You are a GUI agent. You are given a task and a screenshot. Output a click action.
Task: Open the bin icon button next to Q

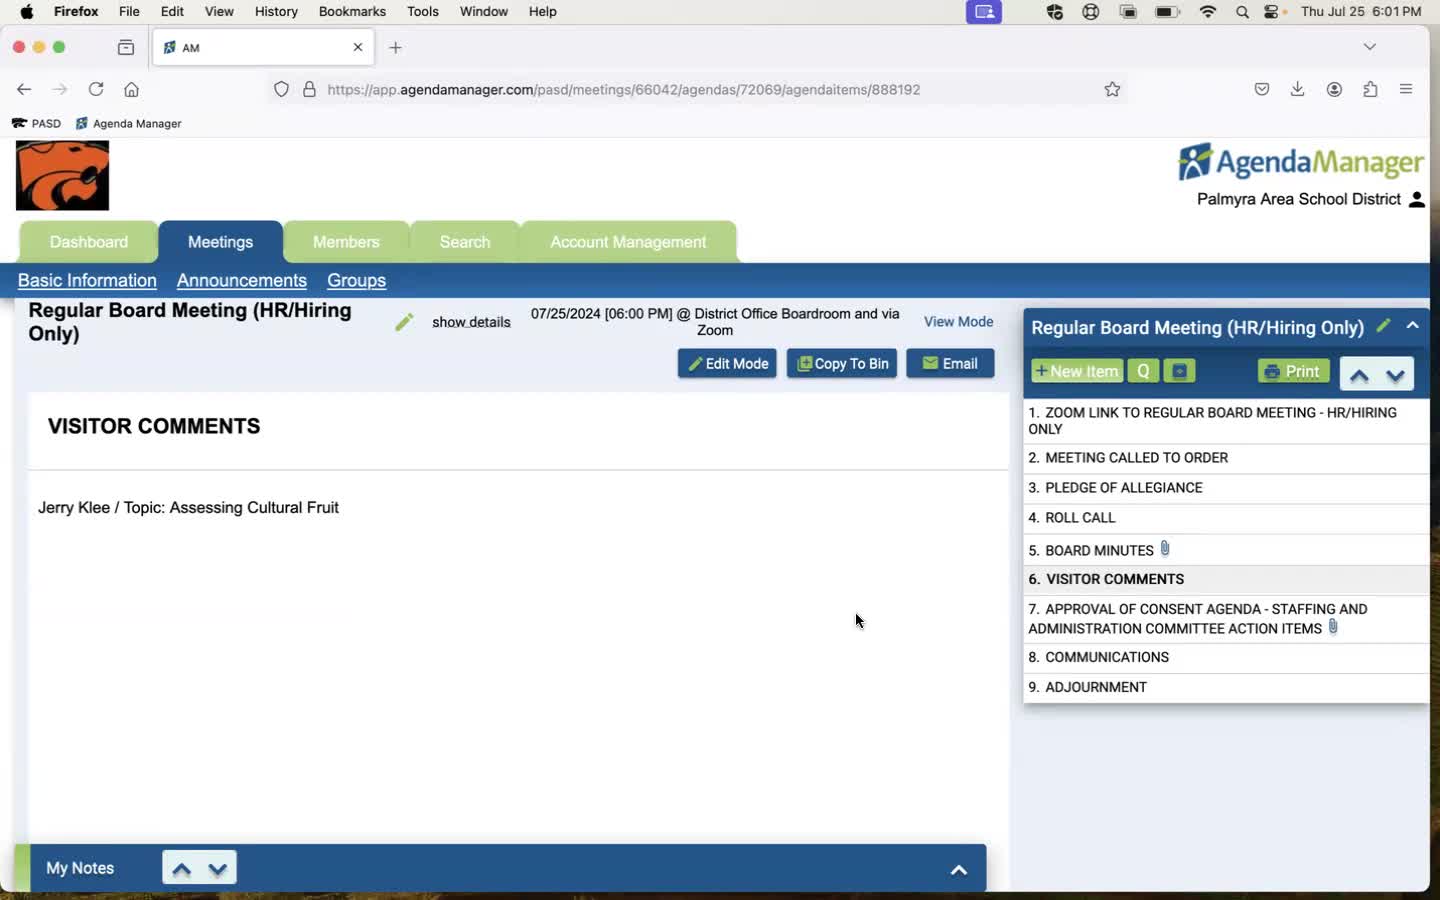click(x=1180, y=371)
